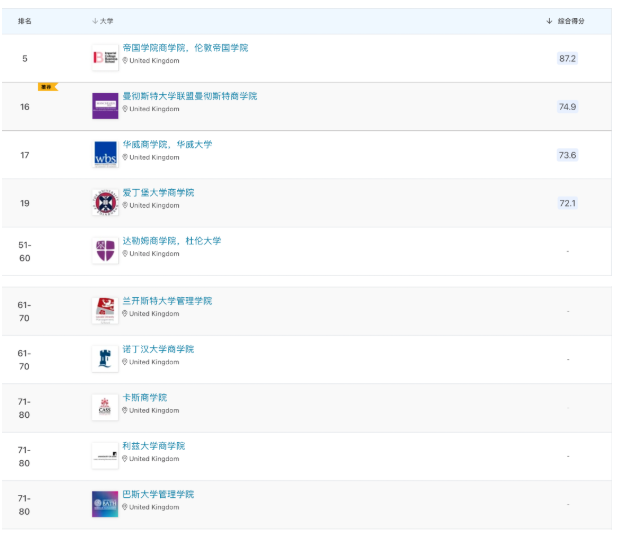The height and width of the screenshot is (536, 619).
Task: Open 兰开斯特大学管理学院 link
Action: 167,301
